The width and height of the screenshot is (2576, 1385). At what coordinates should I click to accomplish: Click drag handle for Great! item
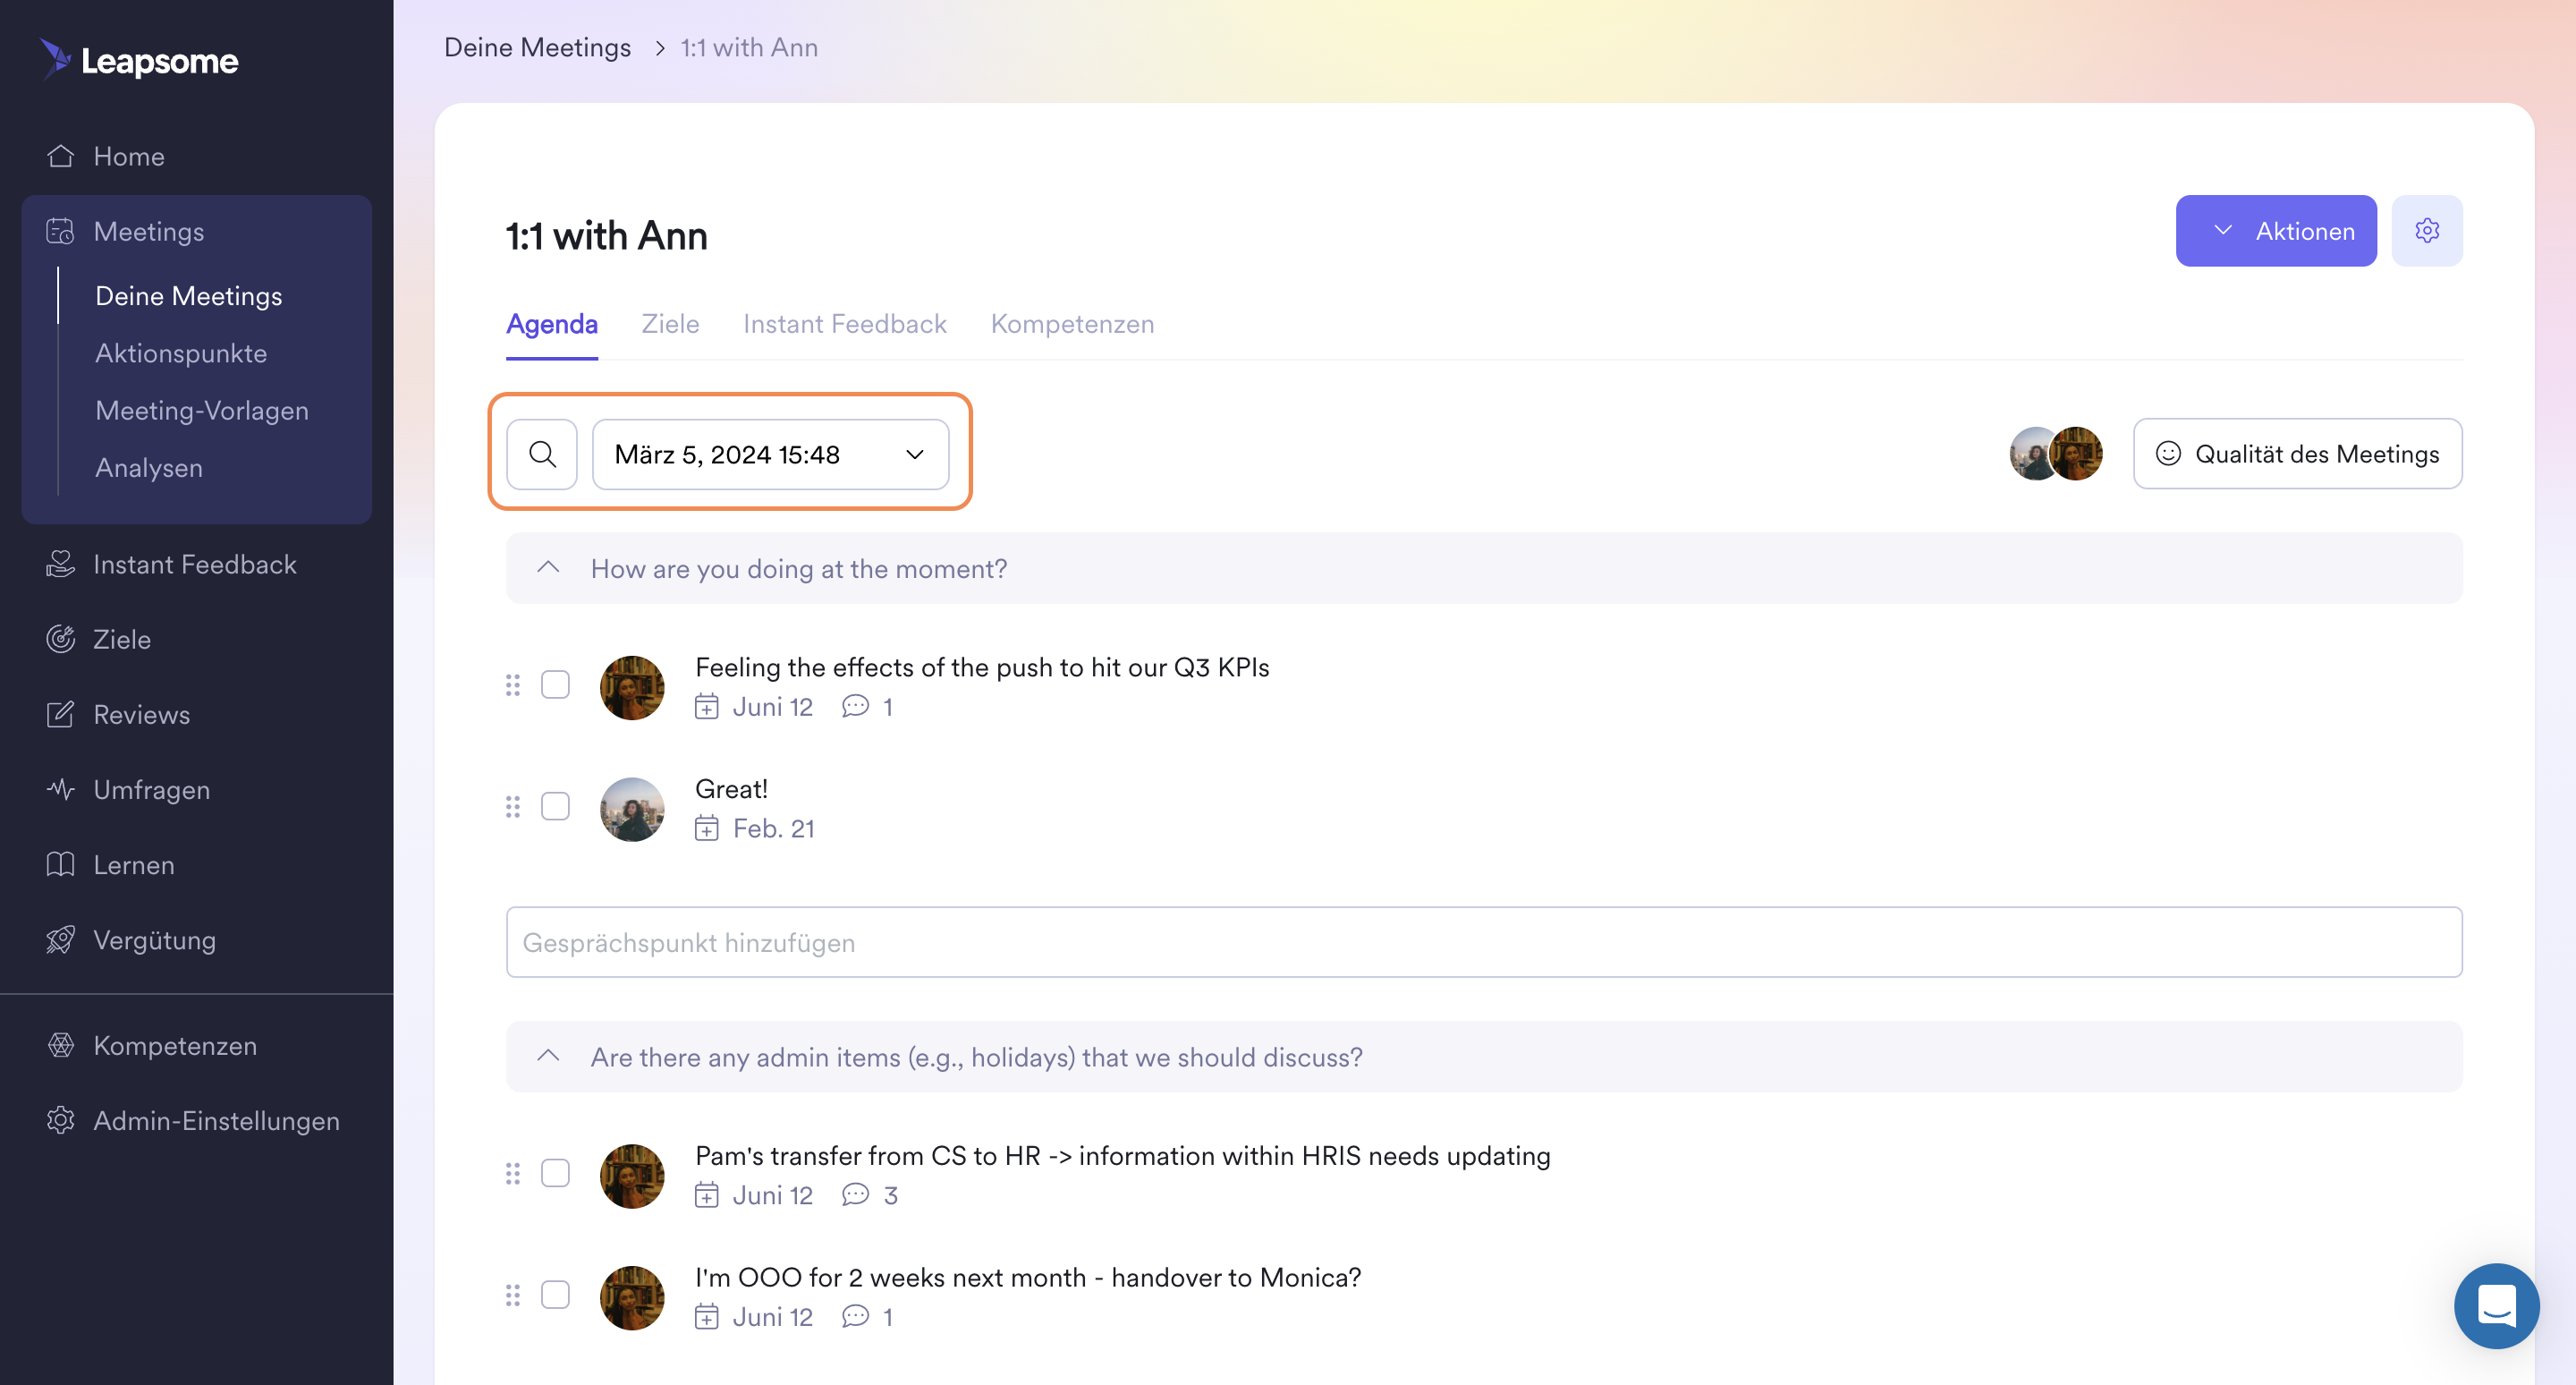pos(513,807)
